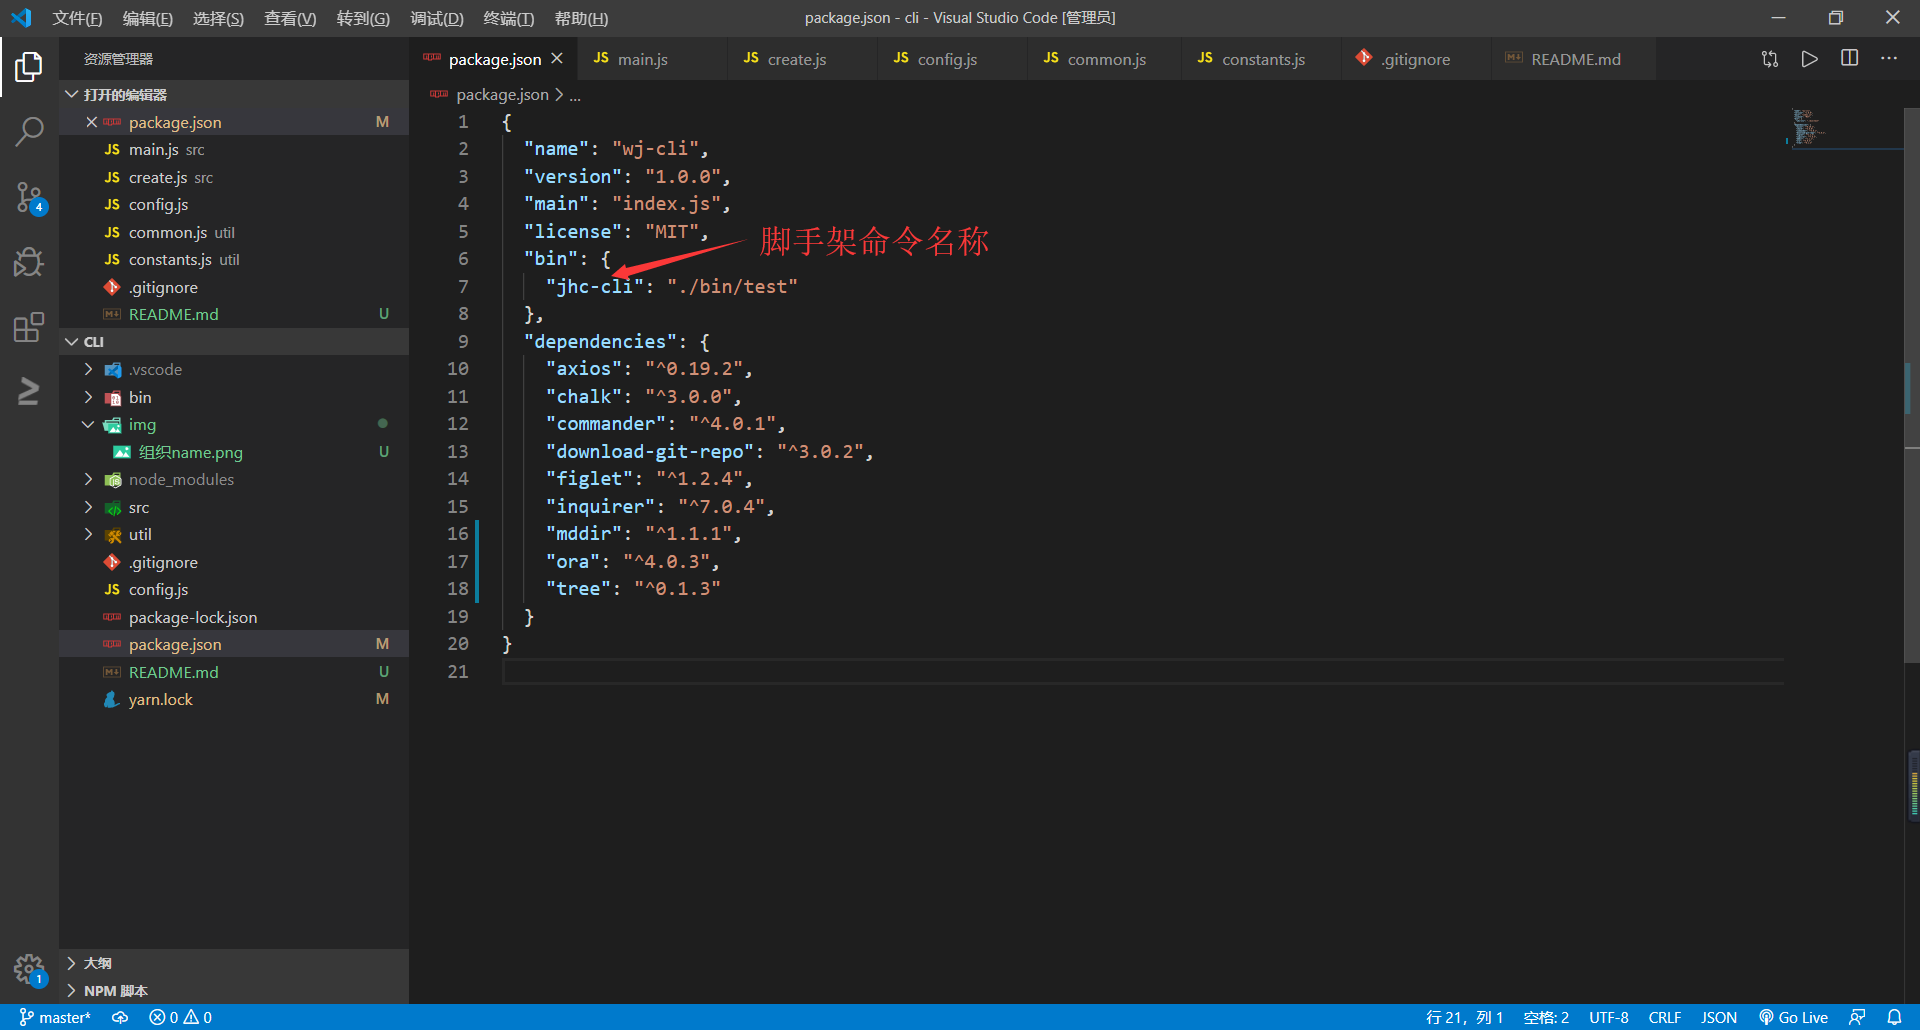Screen dimensions: 1920x1030
Task: Click the master* branch indicator
Action: [54, 1017]
